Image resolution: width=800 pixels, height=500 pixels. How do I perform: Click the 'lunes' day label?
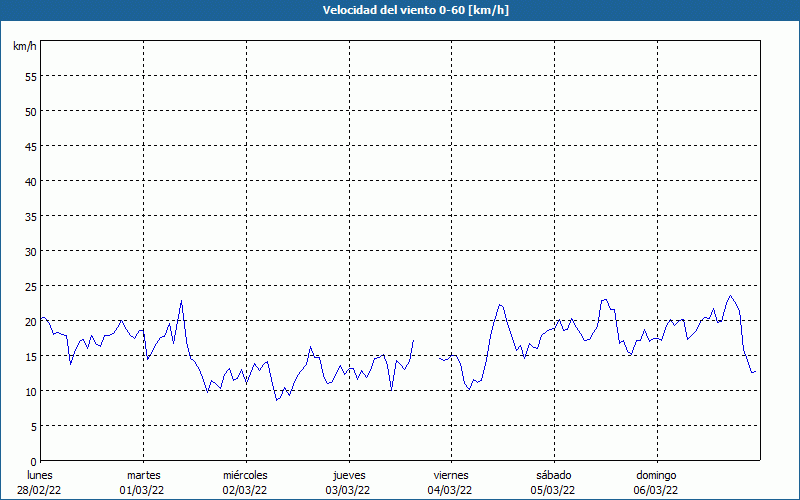tap(40, 475)
